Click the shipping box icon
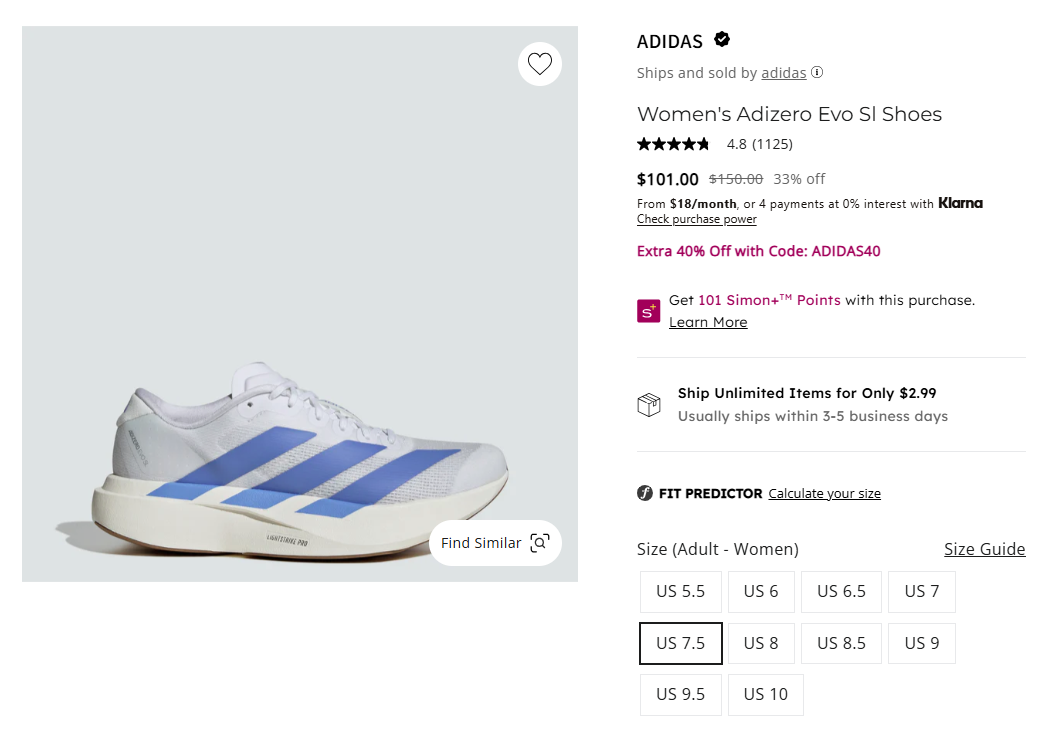This screenshot has width=1042, height=731. (649, 405)
